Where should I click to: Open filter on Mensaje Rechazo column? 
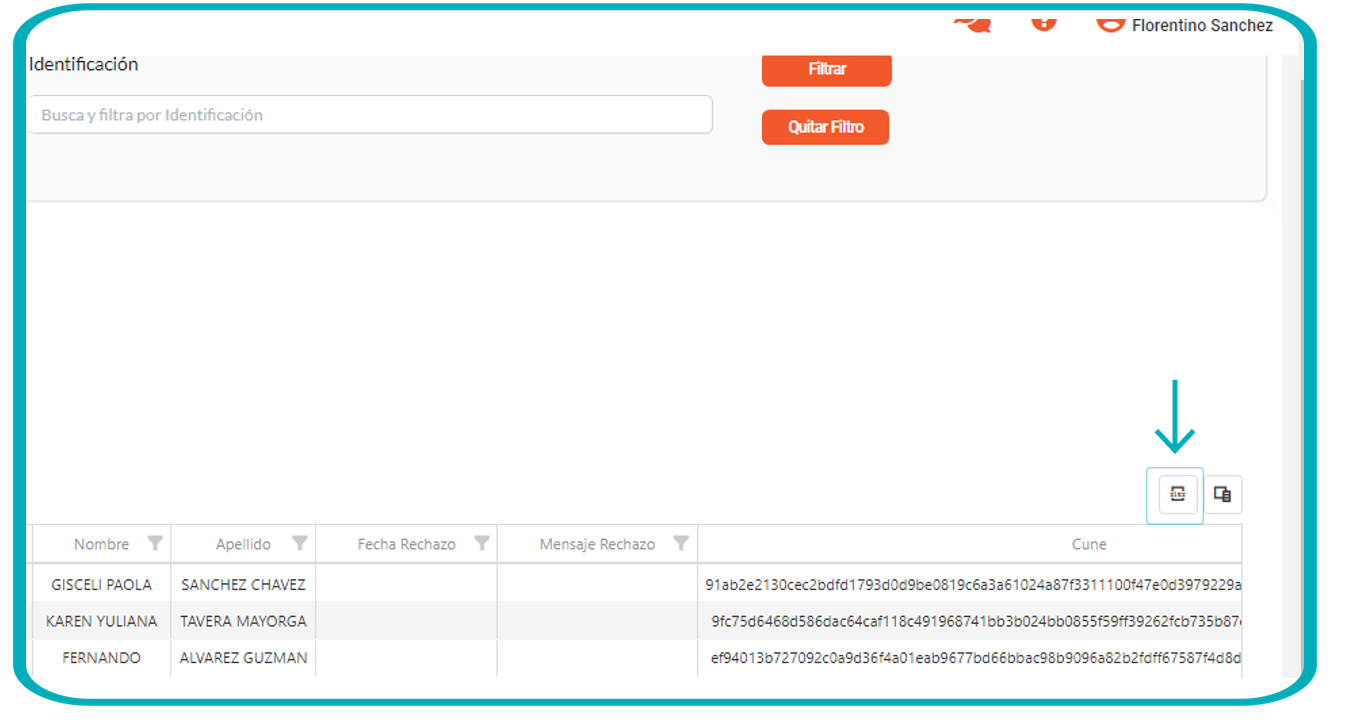(x=681, y=544)
